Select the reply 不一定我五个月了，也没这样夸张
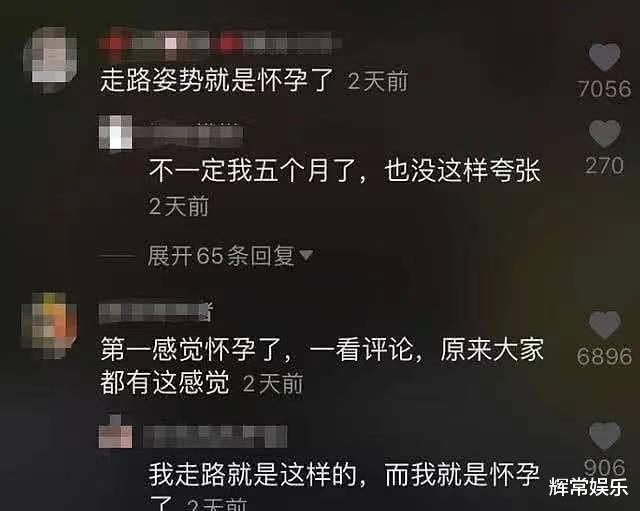The image size is (640, 511). [x=345, y=170]
